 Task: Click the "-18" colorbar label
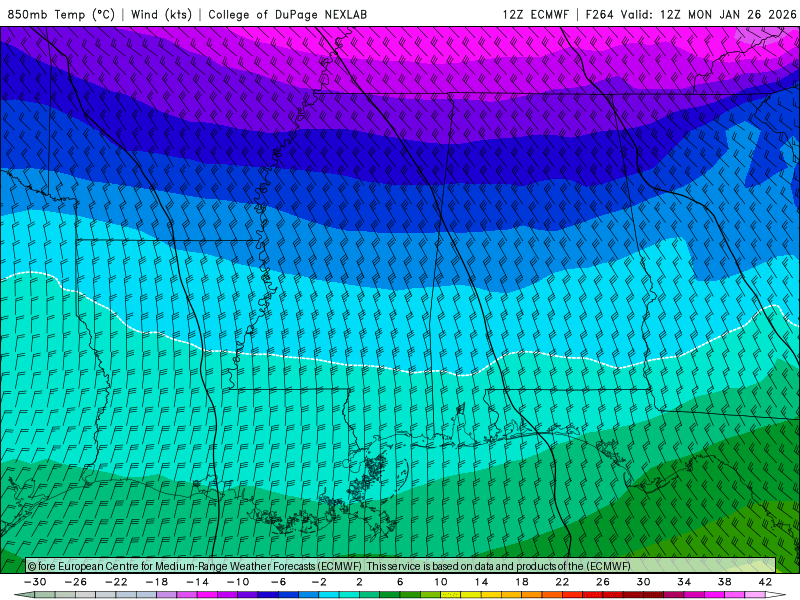[x=157, y=582]
